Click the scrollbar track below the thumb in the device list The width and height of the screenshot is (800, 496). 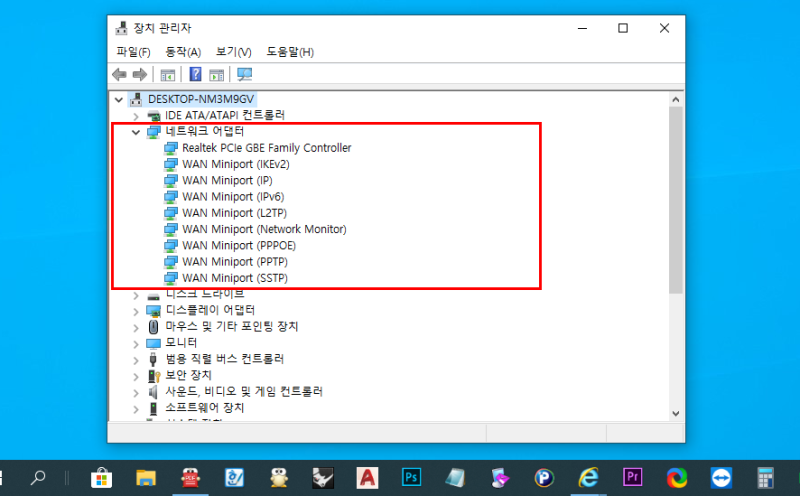[676, 350]
